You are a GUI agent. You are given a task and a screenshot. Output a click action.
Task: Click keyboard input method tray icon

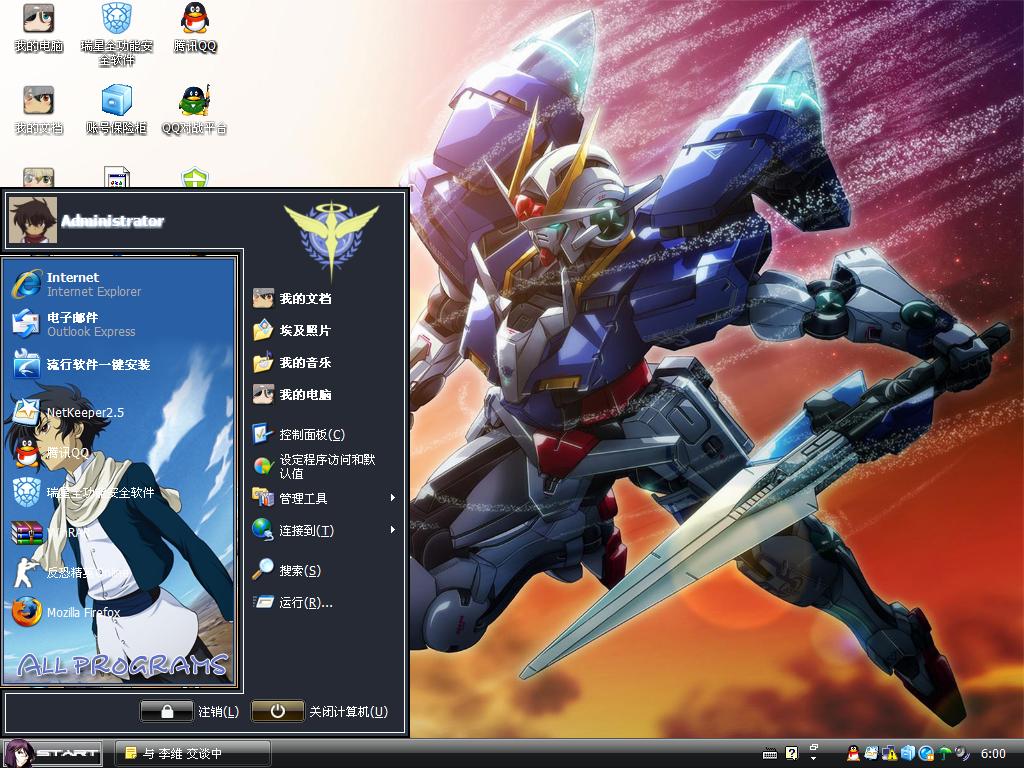click(x=770, y=754)
